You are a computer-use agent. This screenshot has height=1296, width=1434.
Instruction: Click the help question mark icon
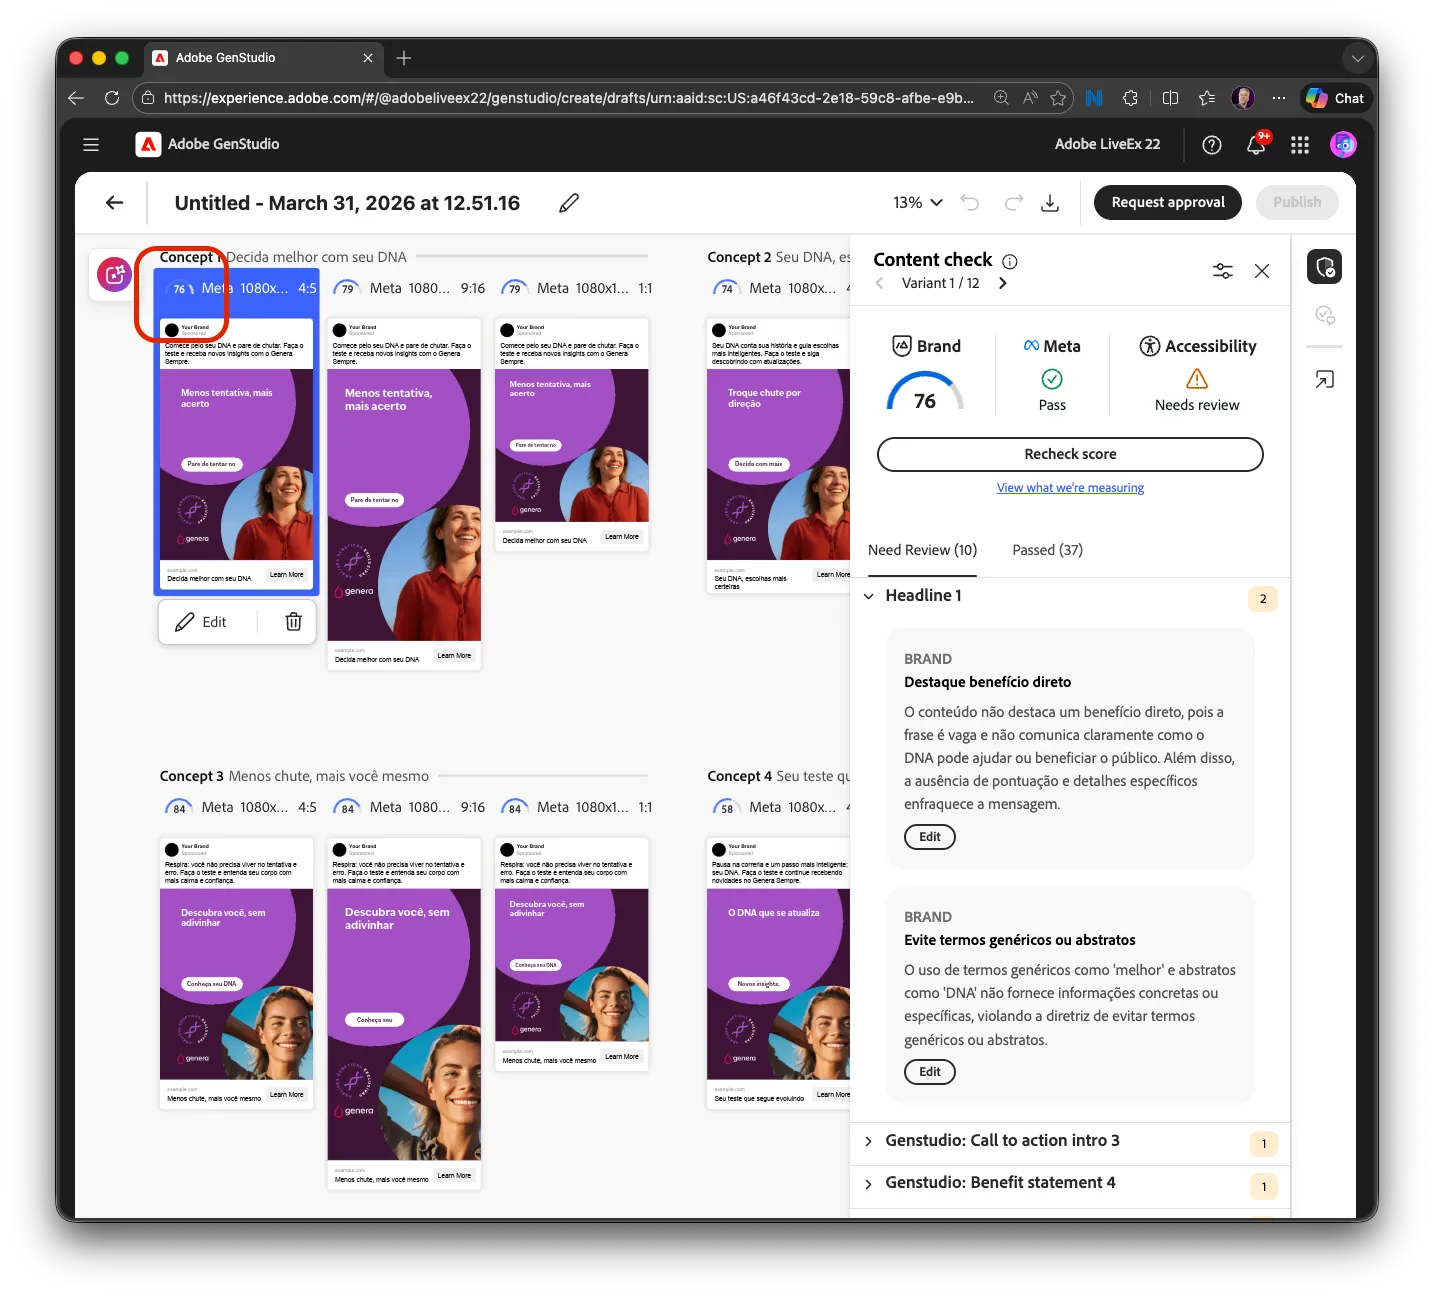pos(1212,145)
